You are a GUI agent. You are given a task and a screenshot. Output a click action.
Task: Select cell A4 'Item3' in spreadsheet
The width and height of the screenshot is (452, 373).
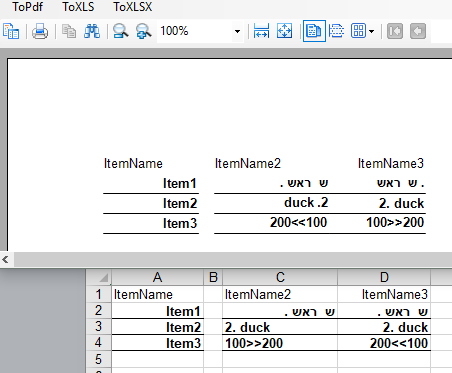pos(157,343)
